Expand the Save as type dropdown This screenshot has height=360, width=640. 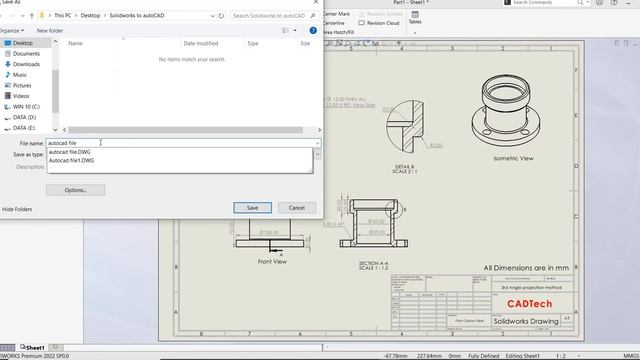(318, 155)
